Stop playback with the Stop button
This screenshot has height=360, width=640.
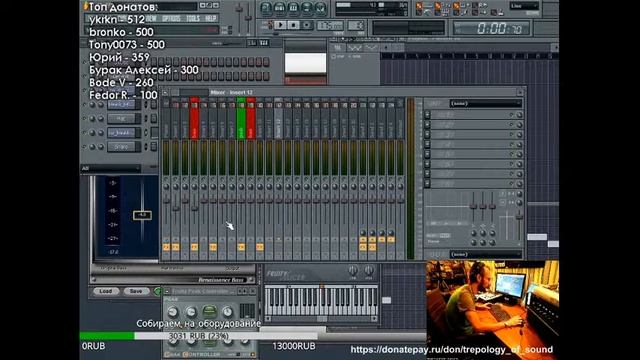click(x=293, y=25)
